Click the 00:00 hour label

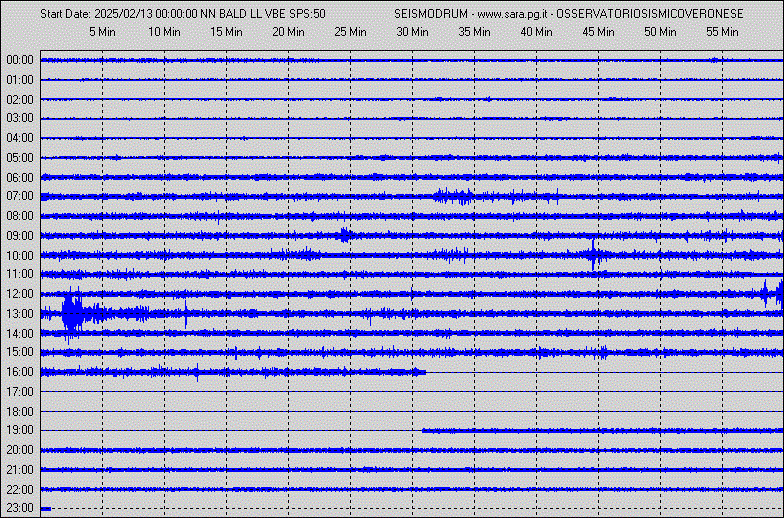pos(20,60)
